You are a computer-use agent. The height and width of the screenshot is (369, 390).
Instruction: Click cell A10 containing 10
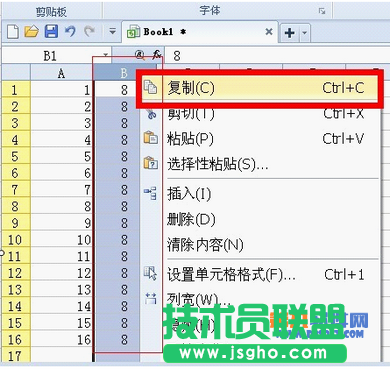[61, 239]
